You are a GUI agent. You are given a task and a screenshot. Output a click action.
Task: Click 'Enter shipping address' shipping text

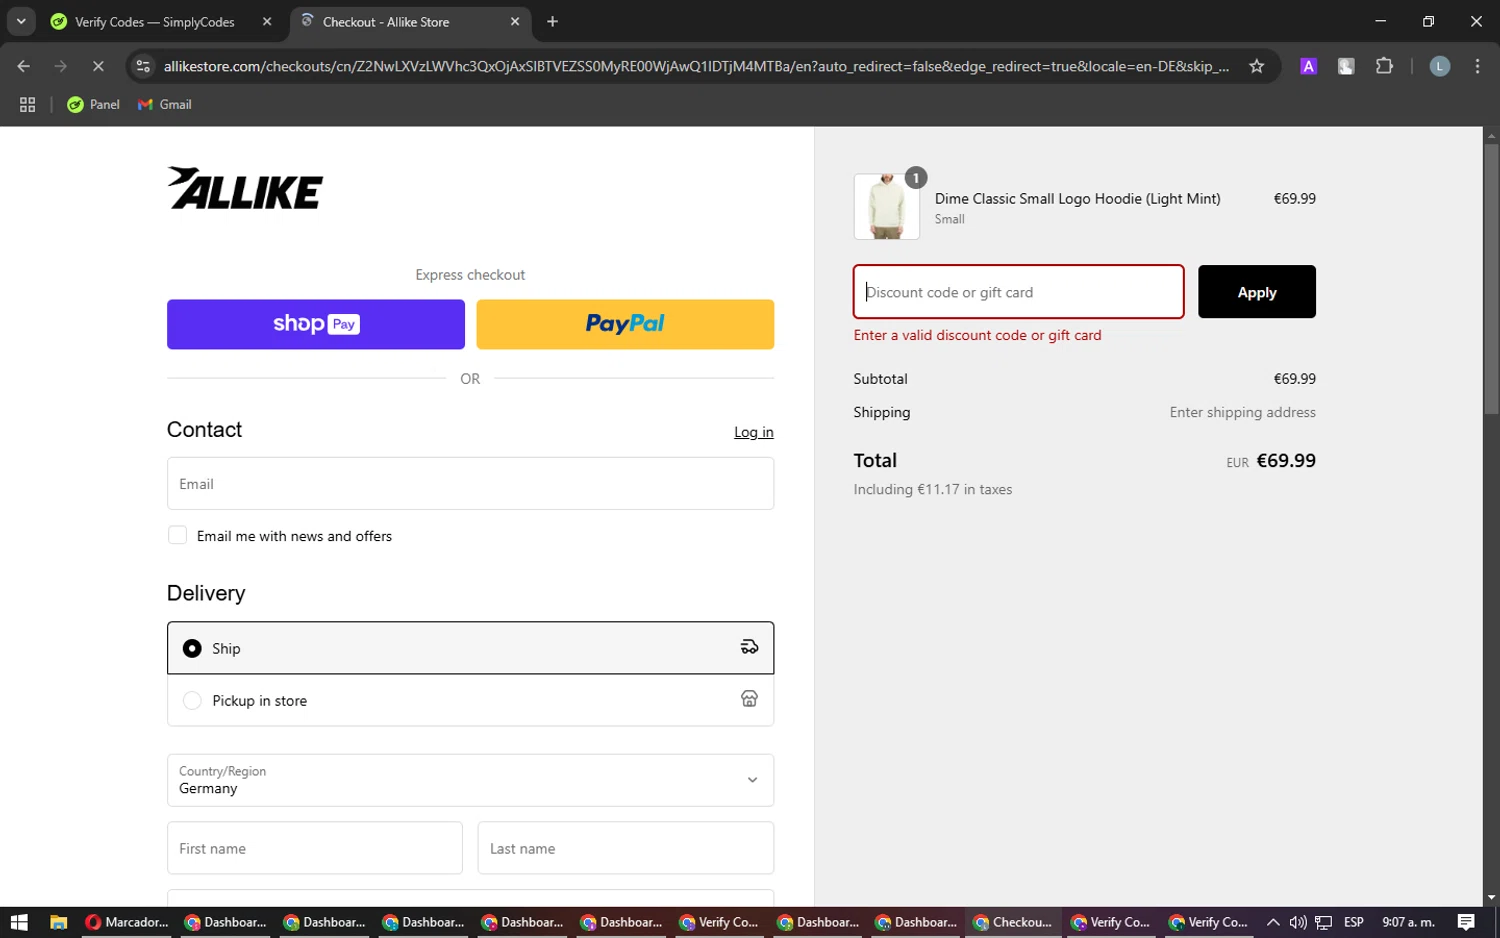(1243, 412)
